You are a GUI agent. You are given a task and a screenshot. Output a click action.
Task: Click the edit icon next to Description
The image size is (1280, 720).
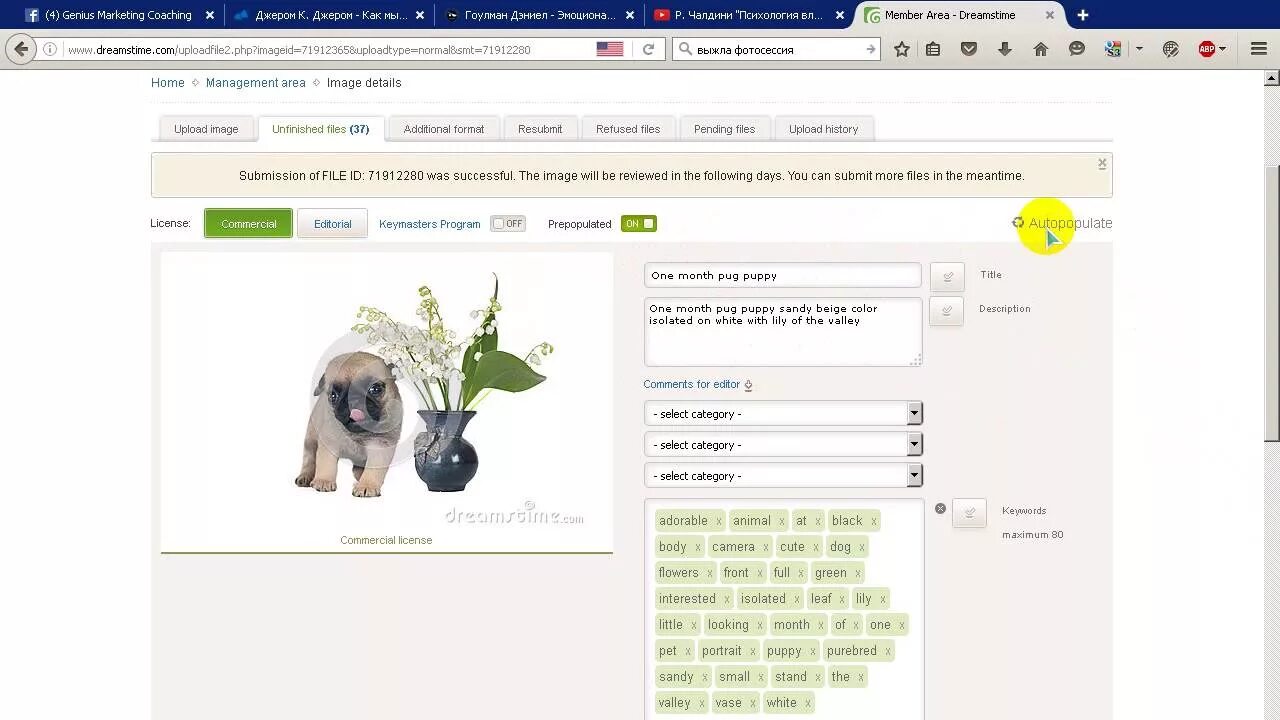click(946, 311)
